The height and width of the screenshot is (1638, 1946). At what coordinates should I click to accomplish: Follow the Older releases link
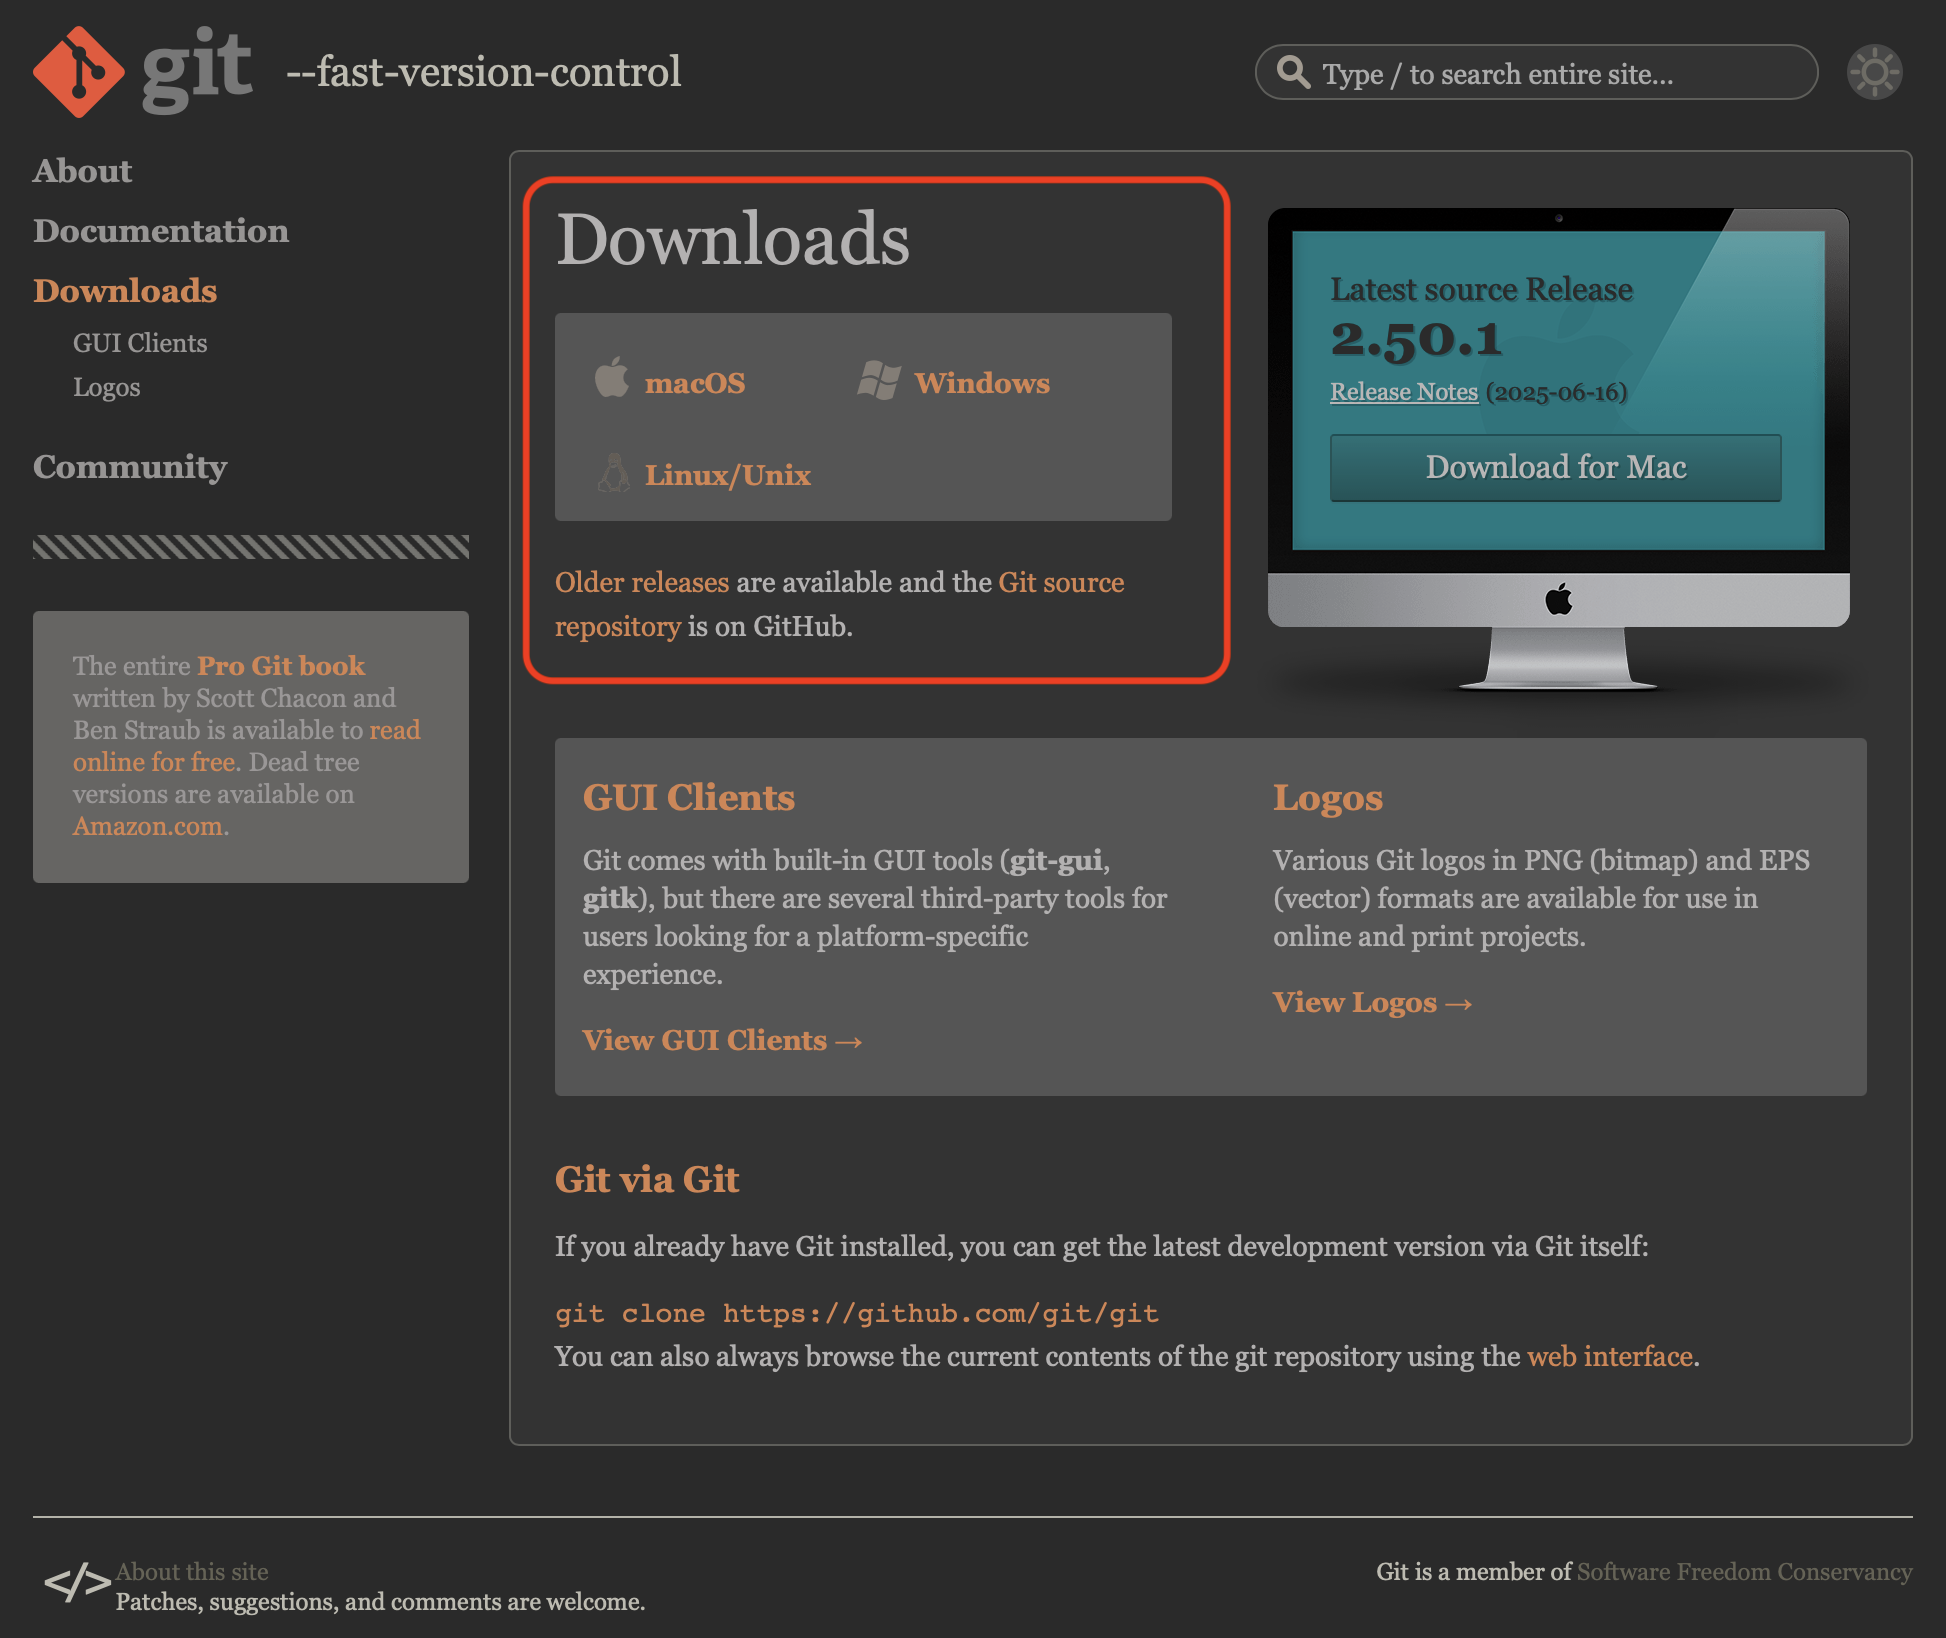coord(642,582)
